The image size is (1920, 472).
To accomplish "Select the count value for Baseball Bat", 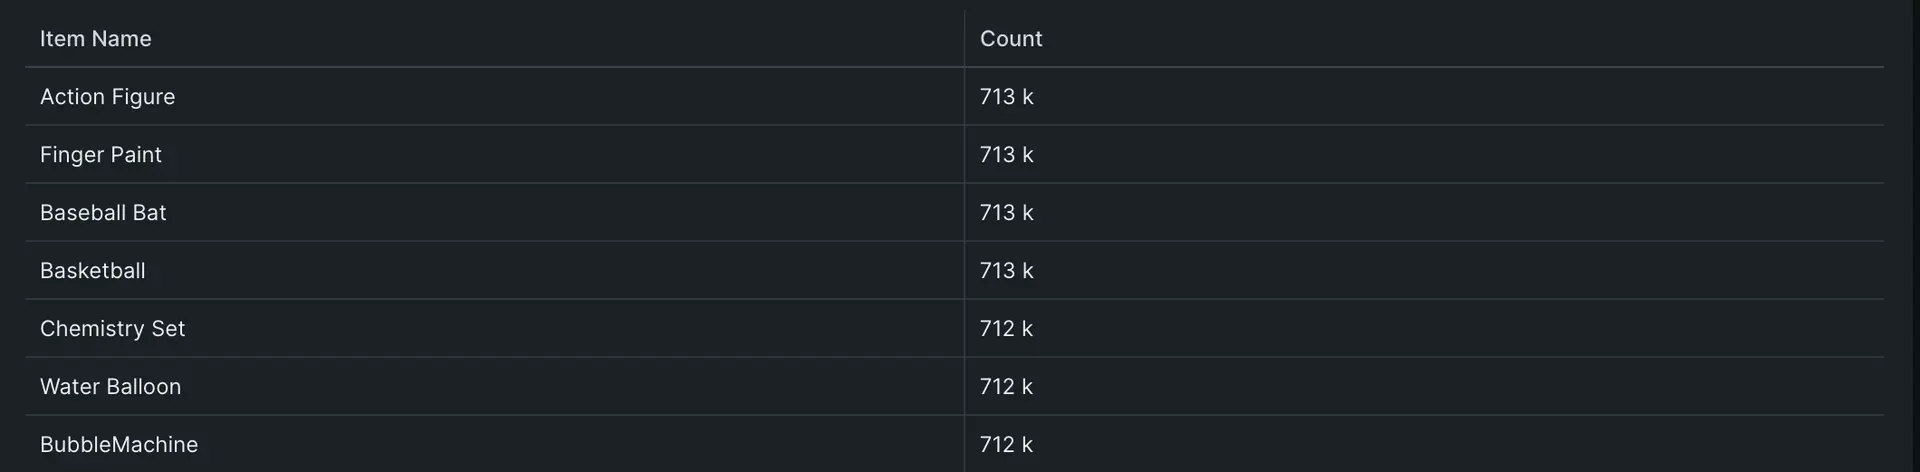I will (1007, 213).
